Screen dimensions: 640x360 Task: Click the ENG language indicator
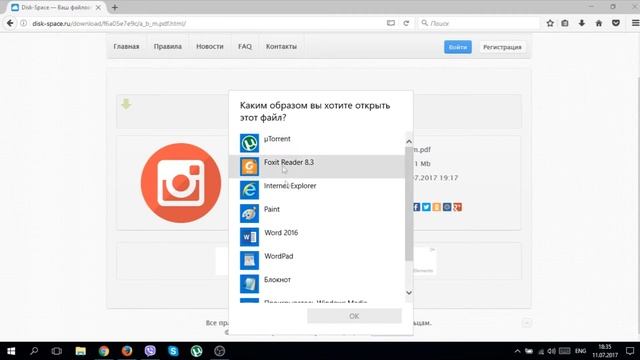click(580, 351)
